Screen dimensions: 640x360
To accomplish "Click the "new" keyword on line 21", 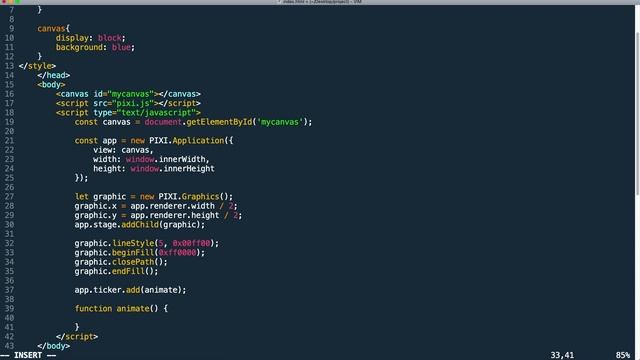I will pos(138,141).
